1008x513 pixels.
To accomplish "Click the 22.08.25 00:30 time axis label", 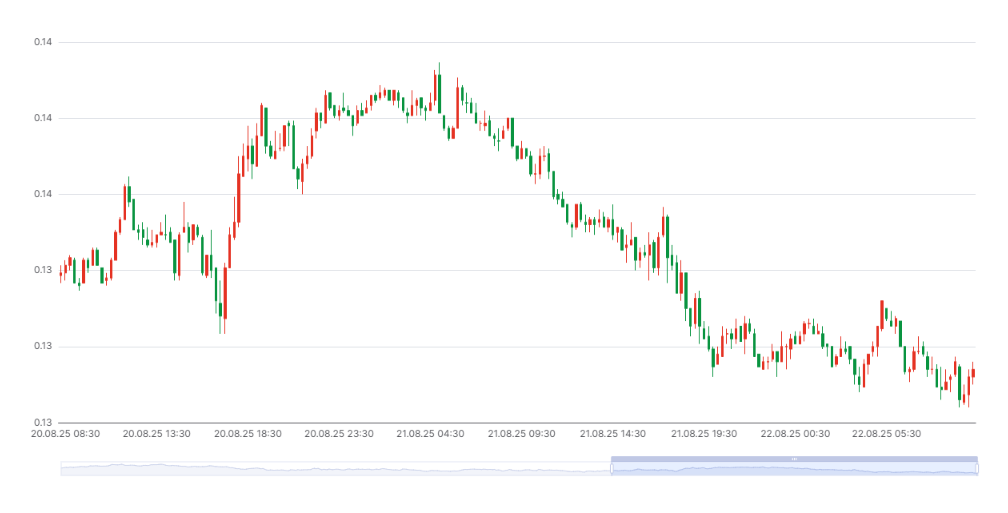I will (795, 434).
